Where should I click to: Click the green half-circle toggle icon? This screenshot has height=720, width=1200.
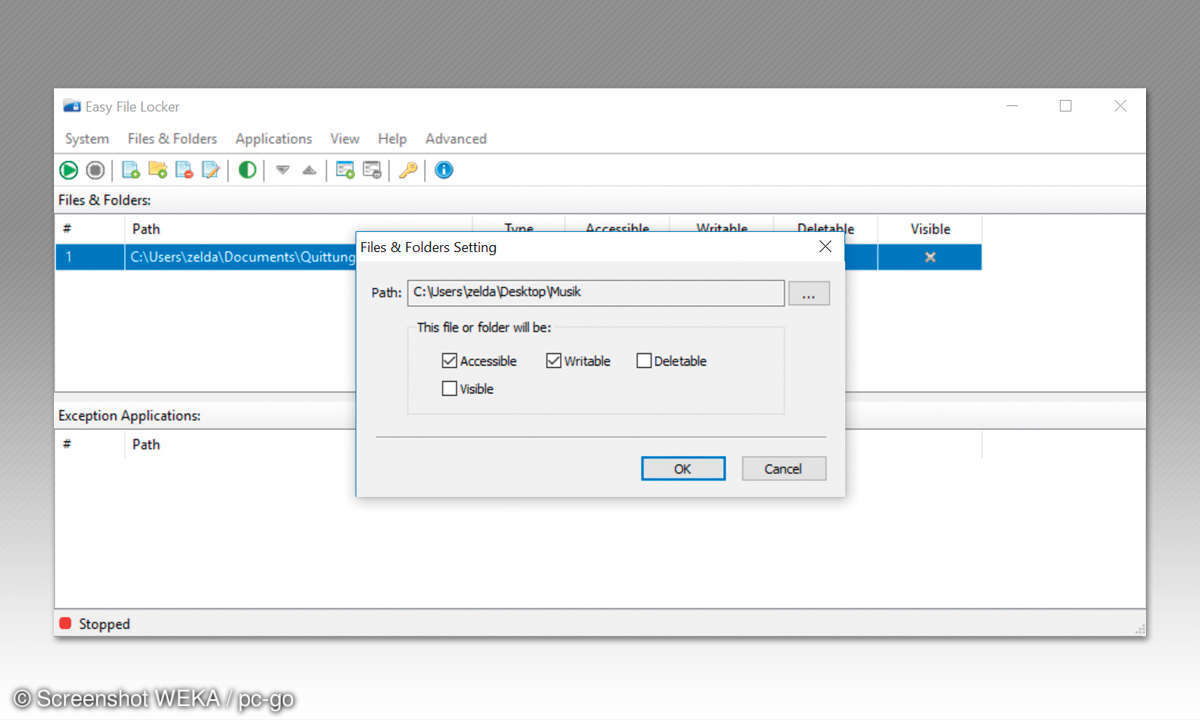[247, 170]
